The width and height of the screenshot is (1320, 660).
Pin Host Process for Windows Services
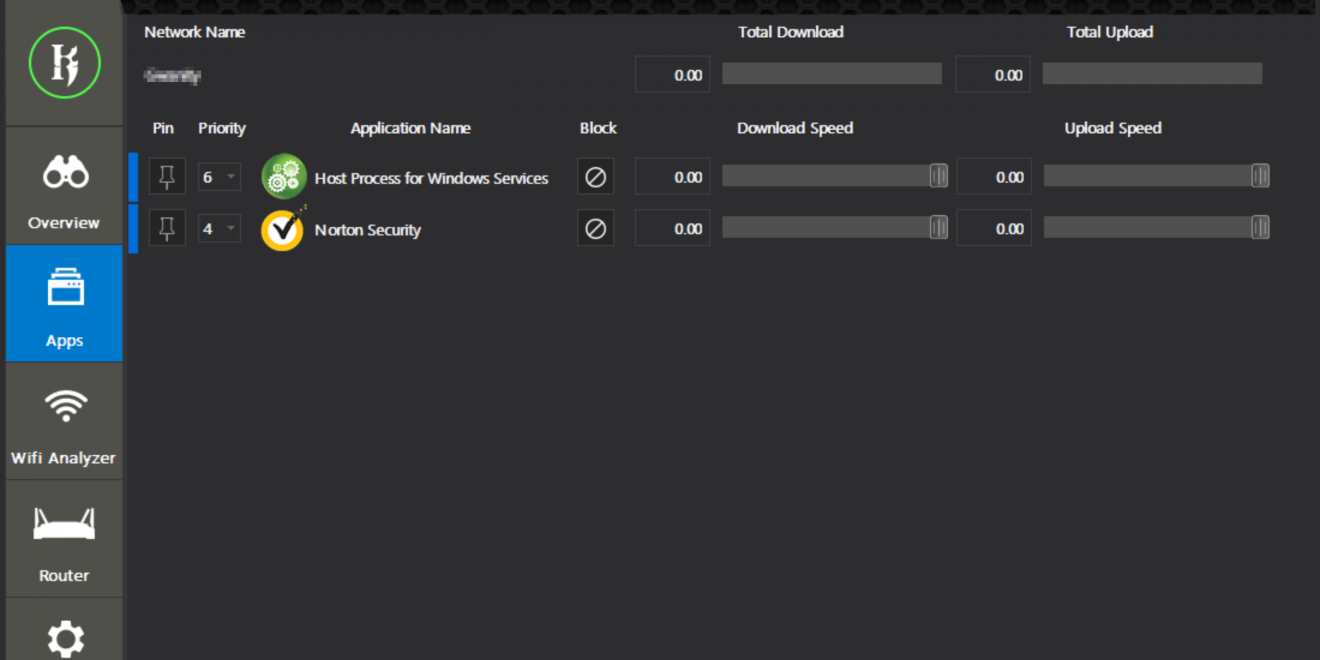tap(167, 177)
